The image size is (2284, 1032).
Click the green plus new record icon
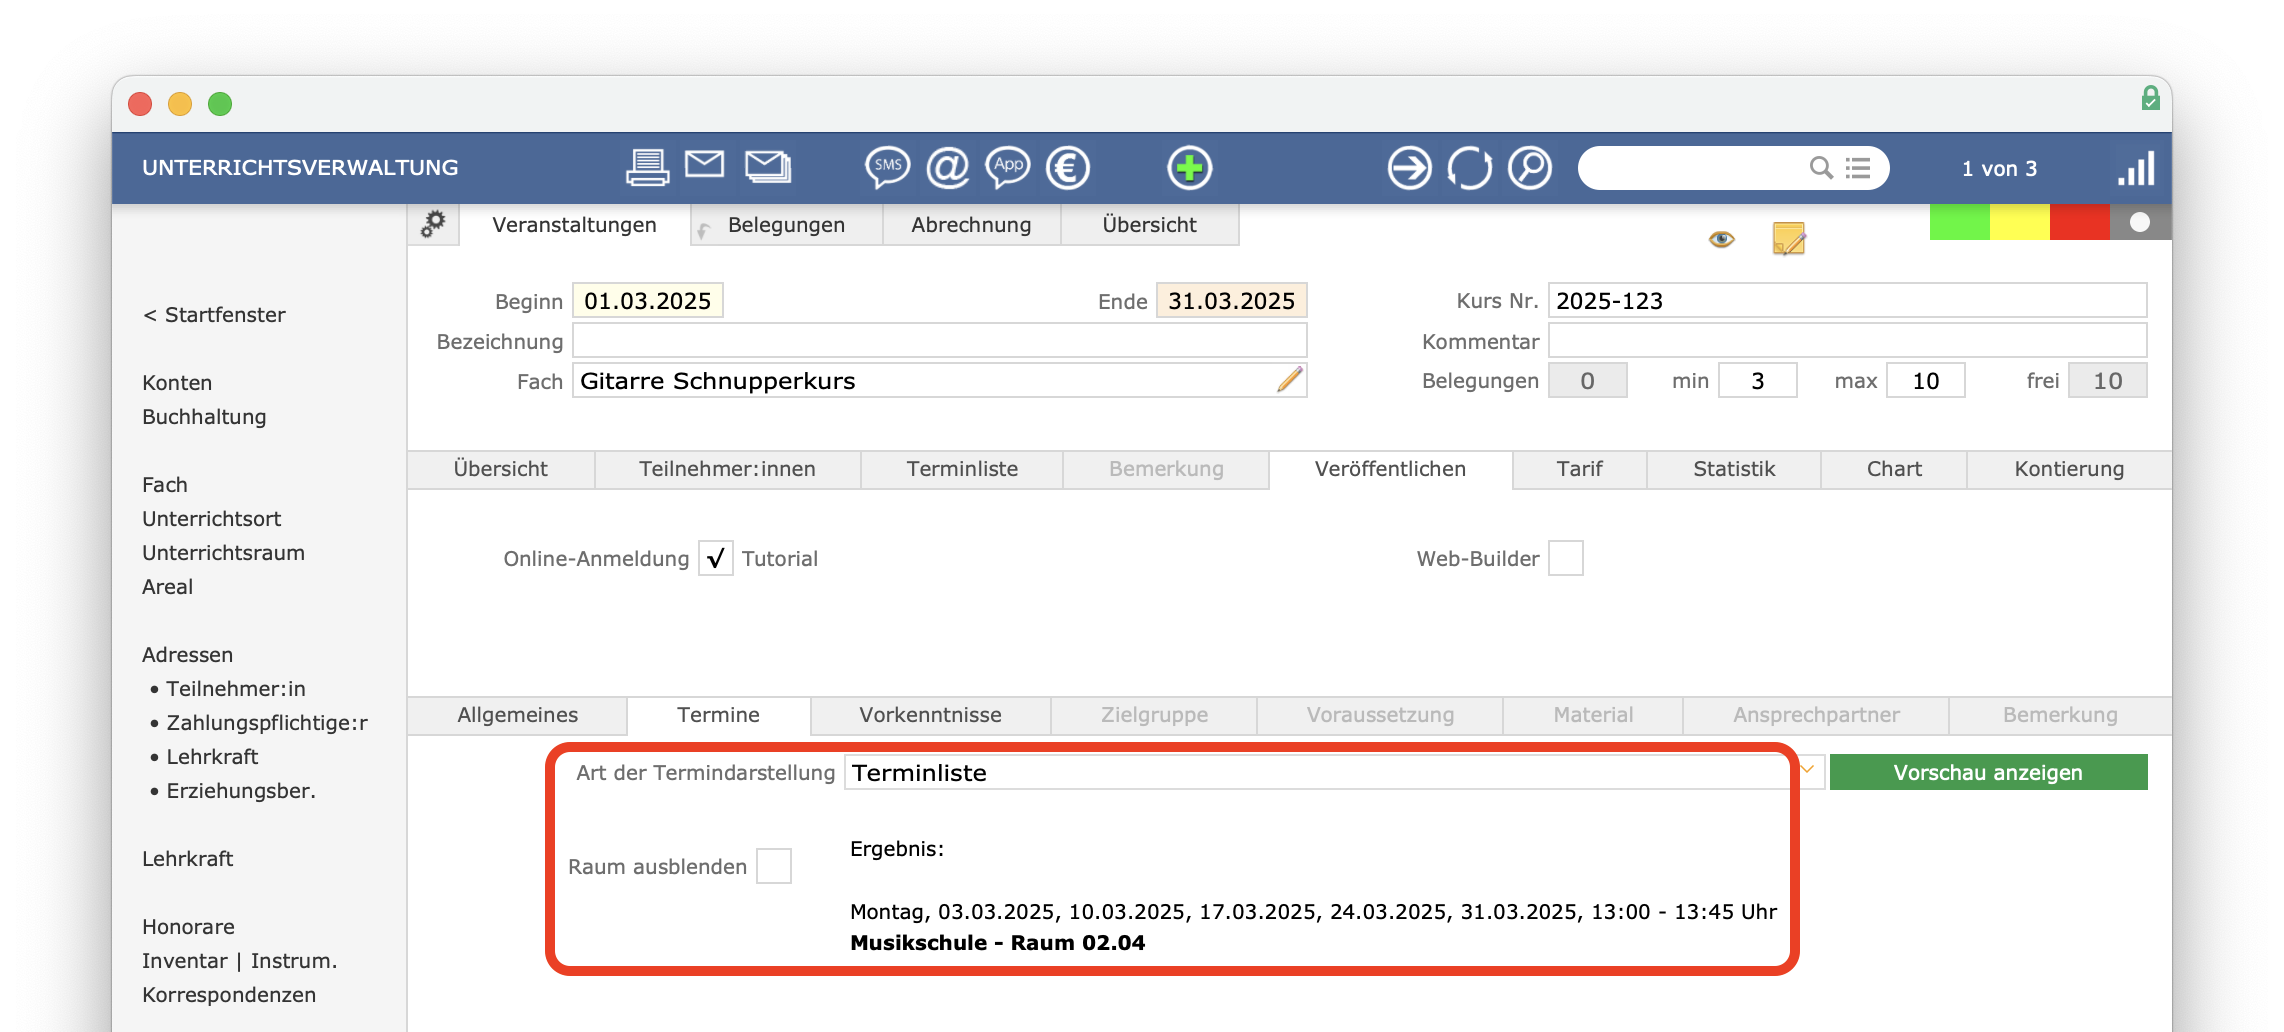(1190, 167)
